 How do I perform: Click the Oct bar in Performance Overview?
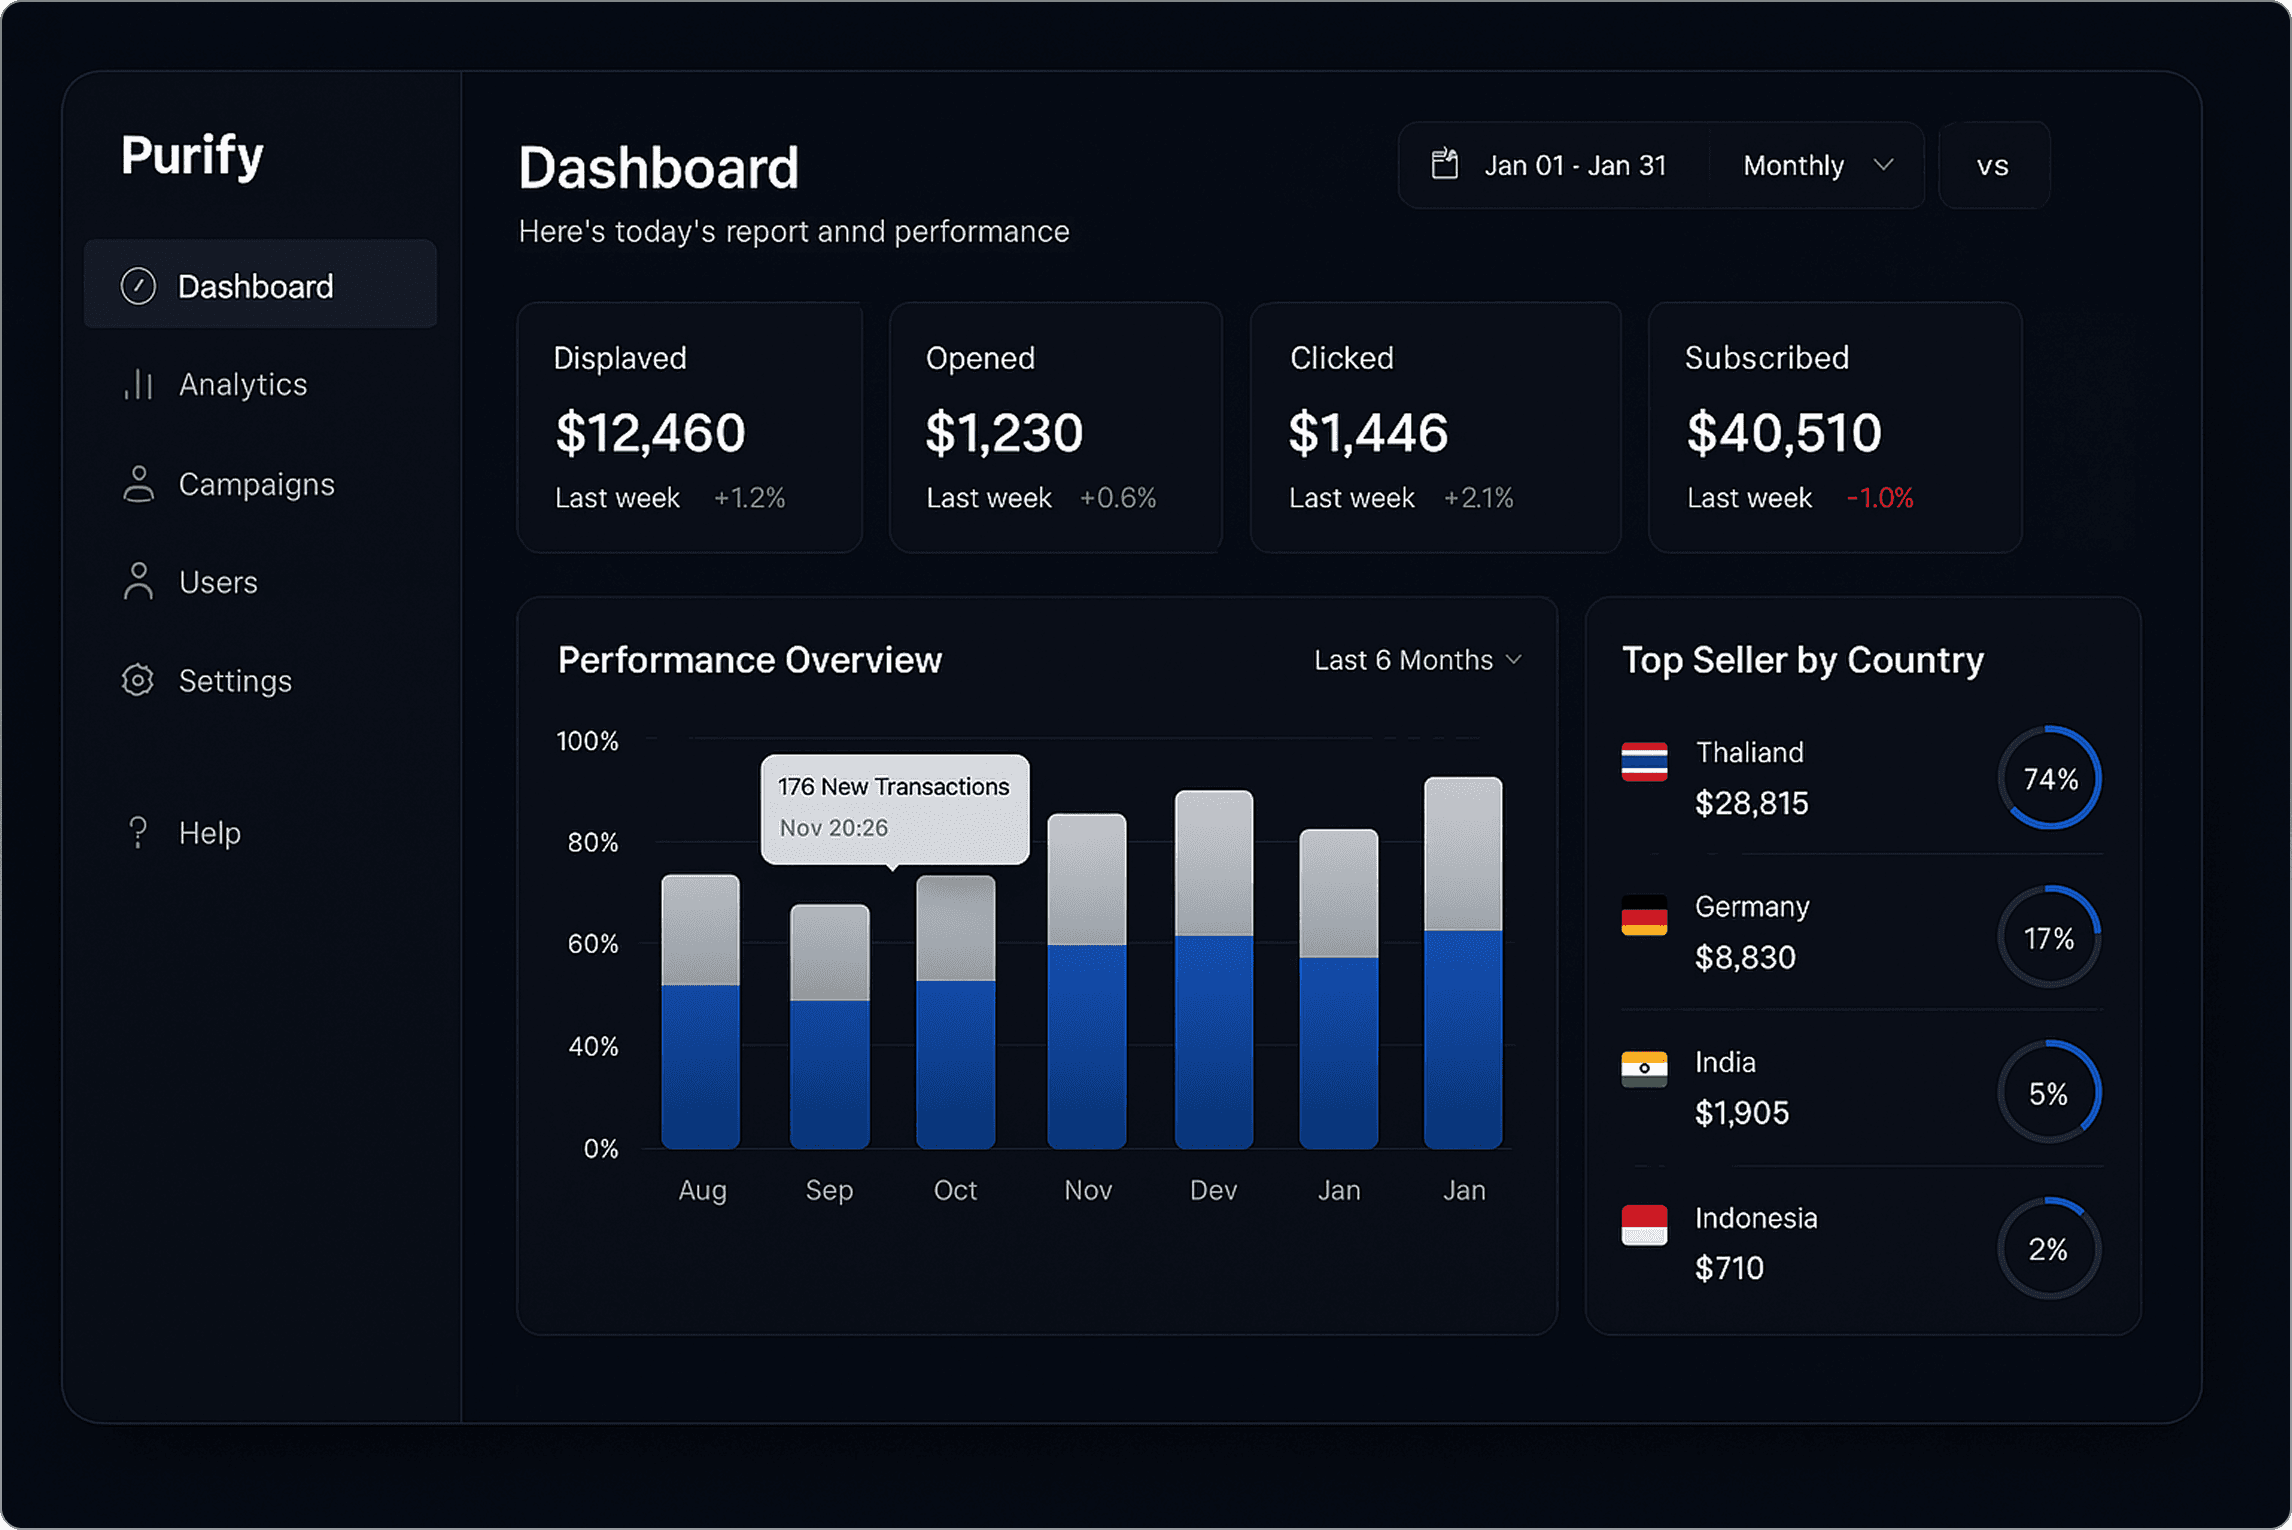point(955,1011)
